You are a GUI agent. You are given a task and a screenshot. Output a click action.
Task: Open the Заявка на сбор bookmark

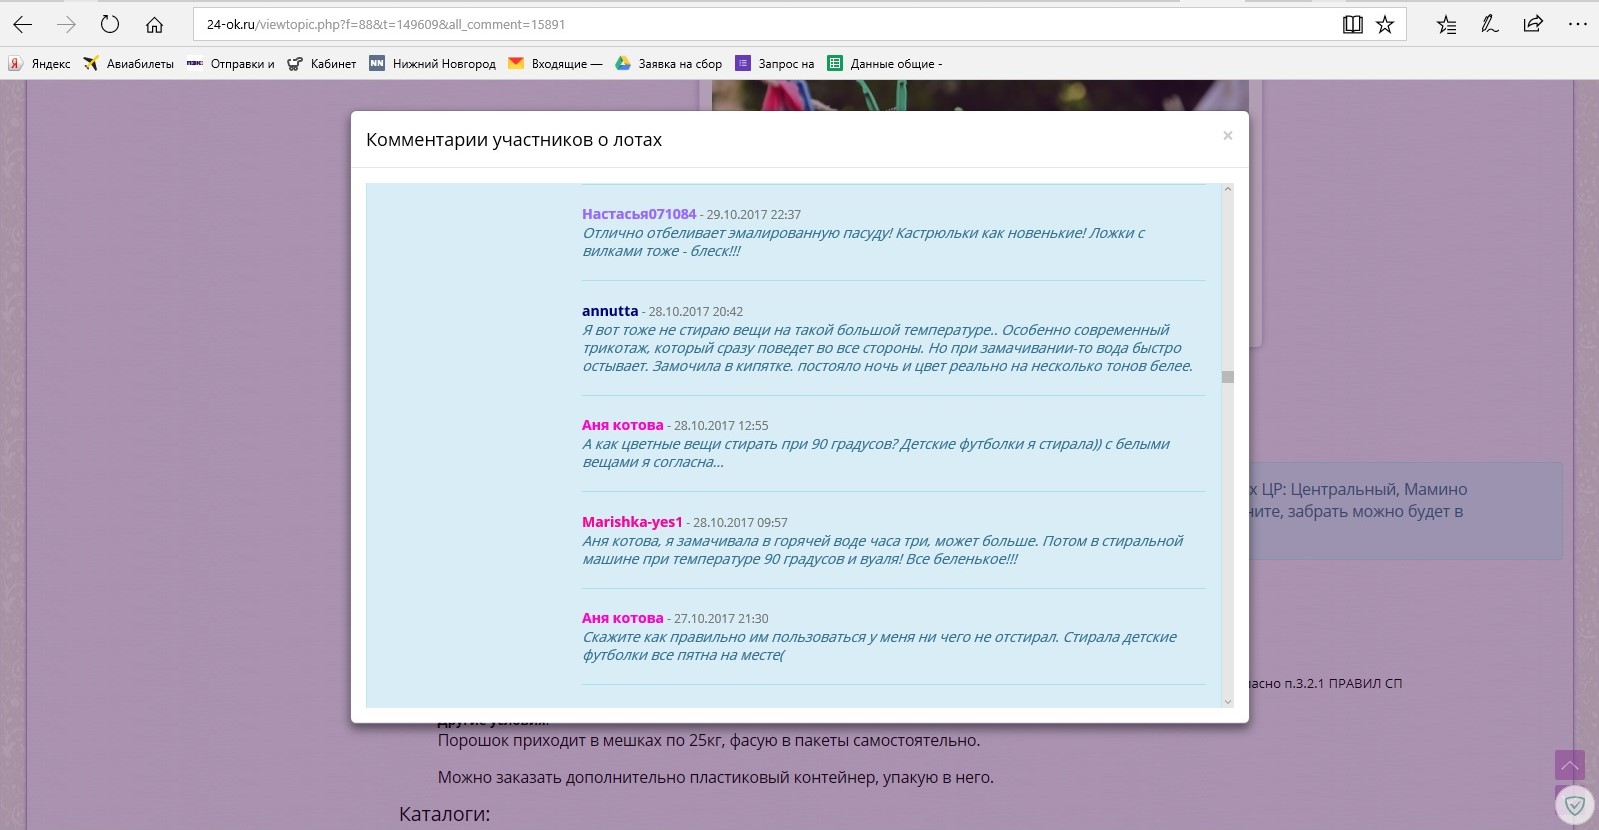[x=668, y=64]
